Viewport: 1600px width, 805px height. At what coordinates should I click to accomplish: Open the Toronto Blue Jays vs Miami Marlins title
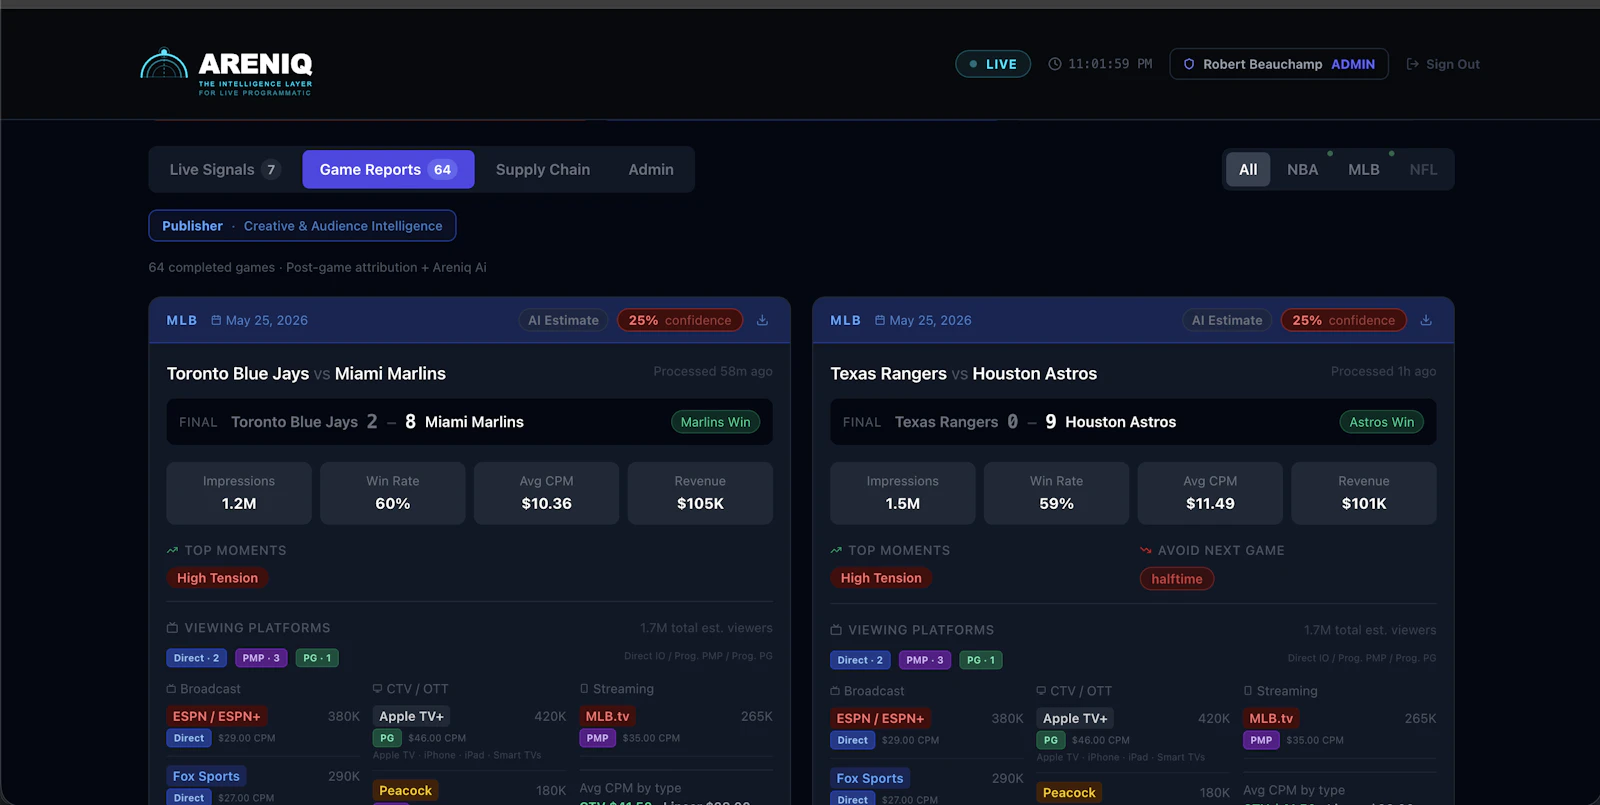(x=306, y=374)
